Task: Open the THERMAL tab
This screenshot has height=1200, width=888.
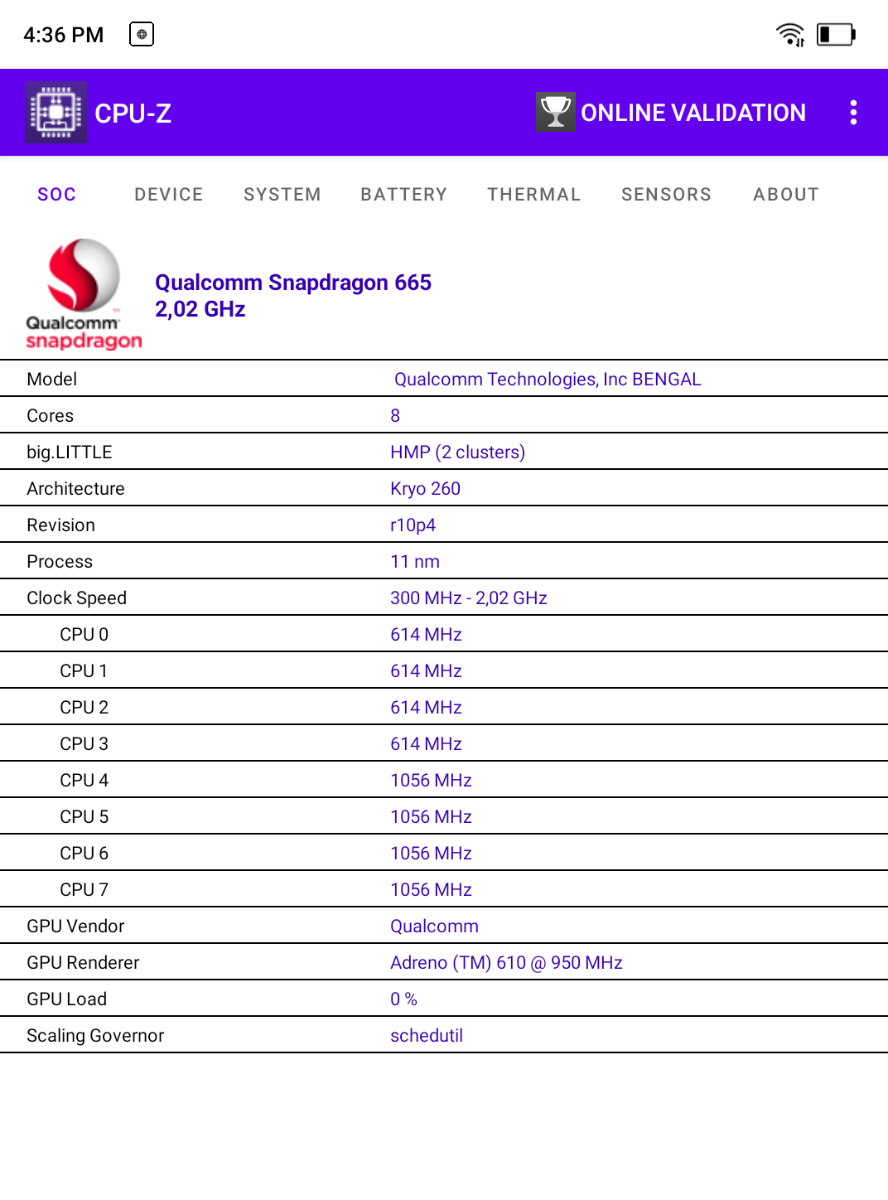Action: pyautogui.click(x=534, y=195)
